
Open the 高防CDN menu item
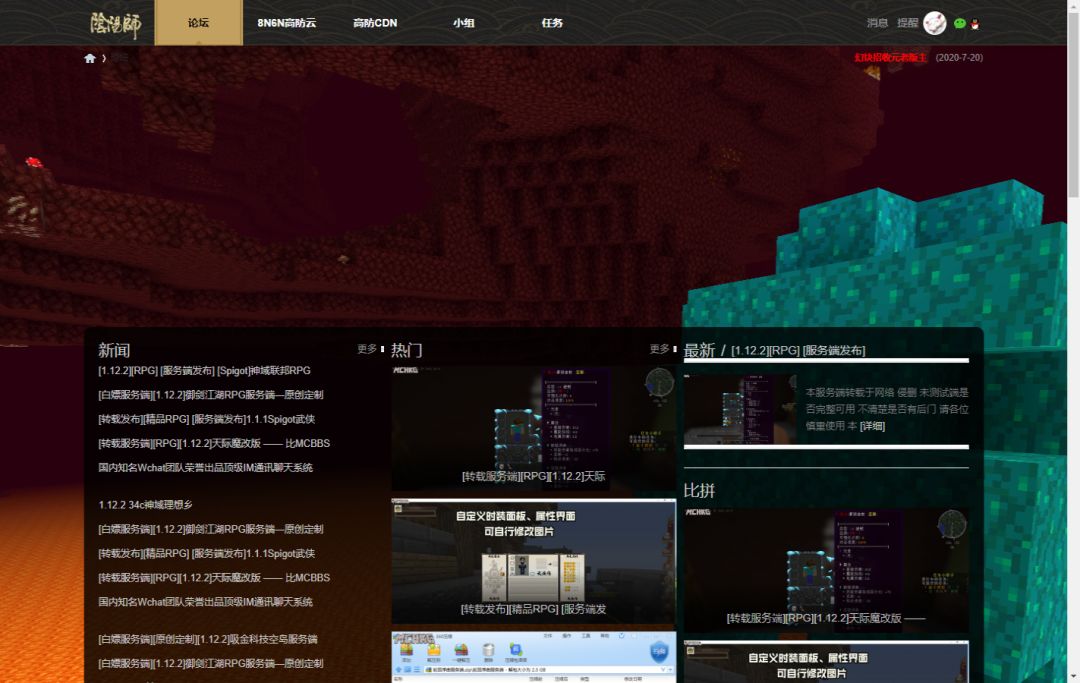click(375, 23)
